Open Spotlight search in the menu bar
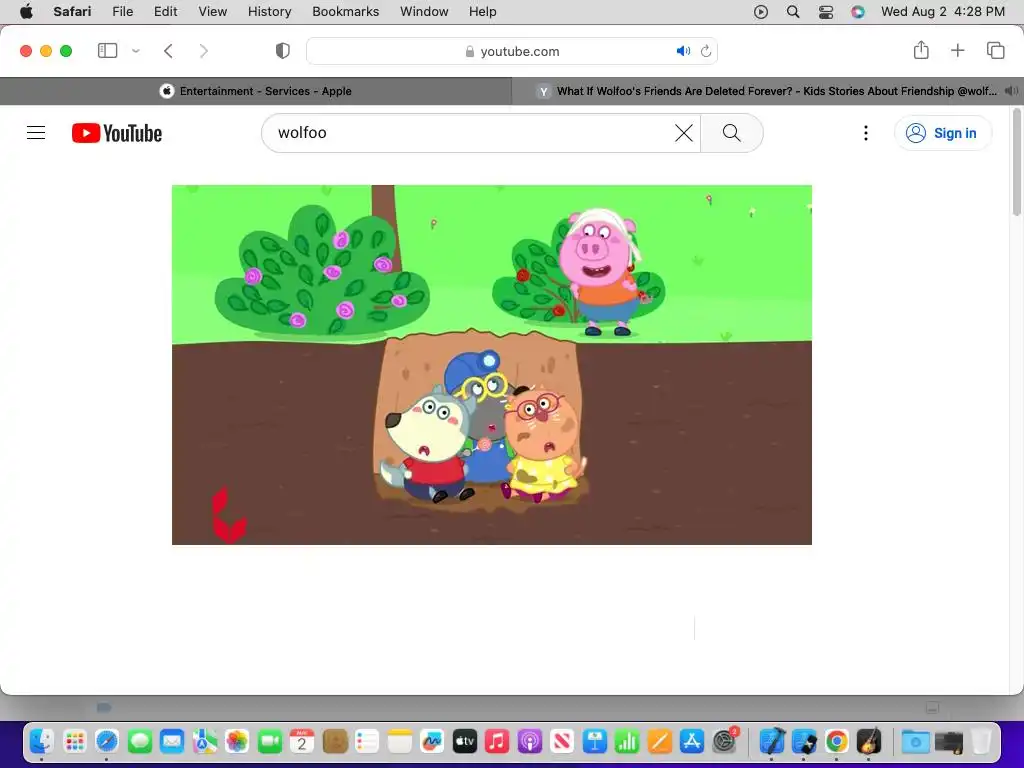Viewport: 1024px width, 768px height. (793, 12)
